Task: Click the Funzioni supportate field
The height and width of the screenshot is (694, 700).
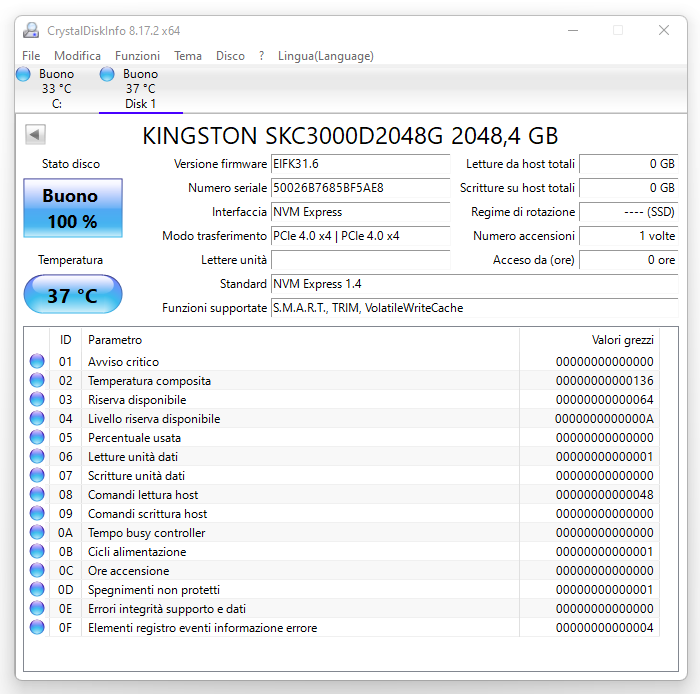Action: pos(475,308)
